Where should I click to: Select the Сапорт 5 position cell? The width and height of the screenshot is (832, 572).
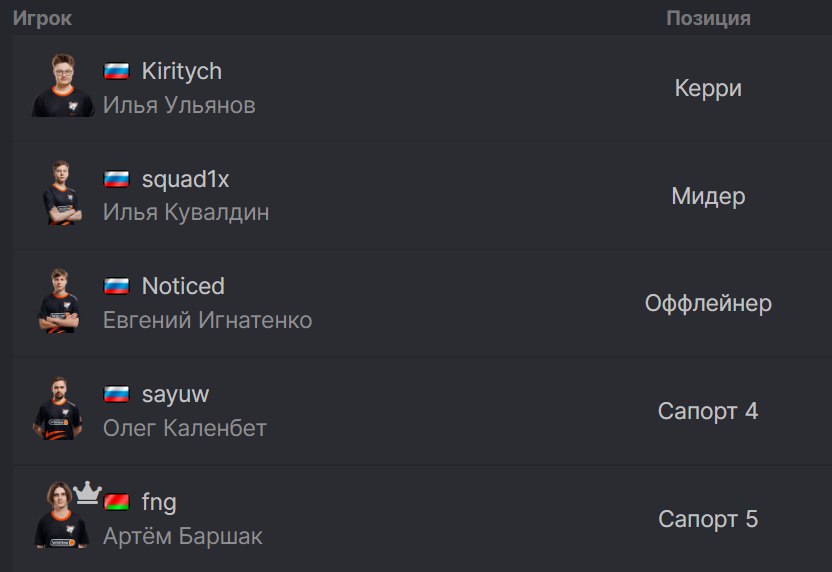click(x=708, y=519)
